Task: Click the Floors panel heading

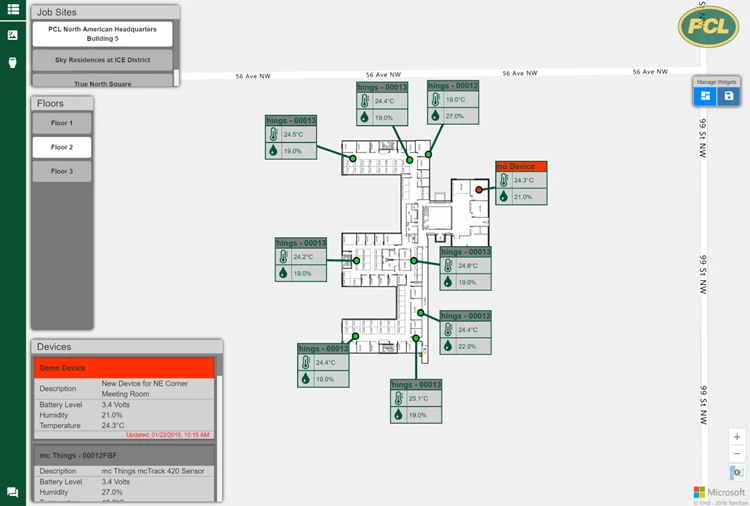Action: pyautogui.click(x=50, y=103)
